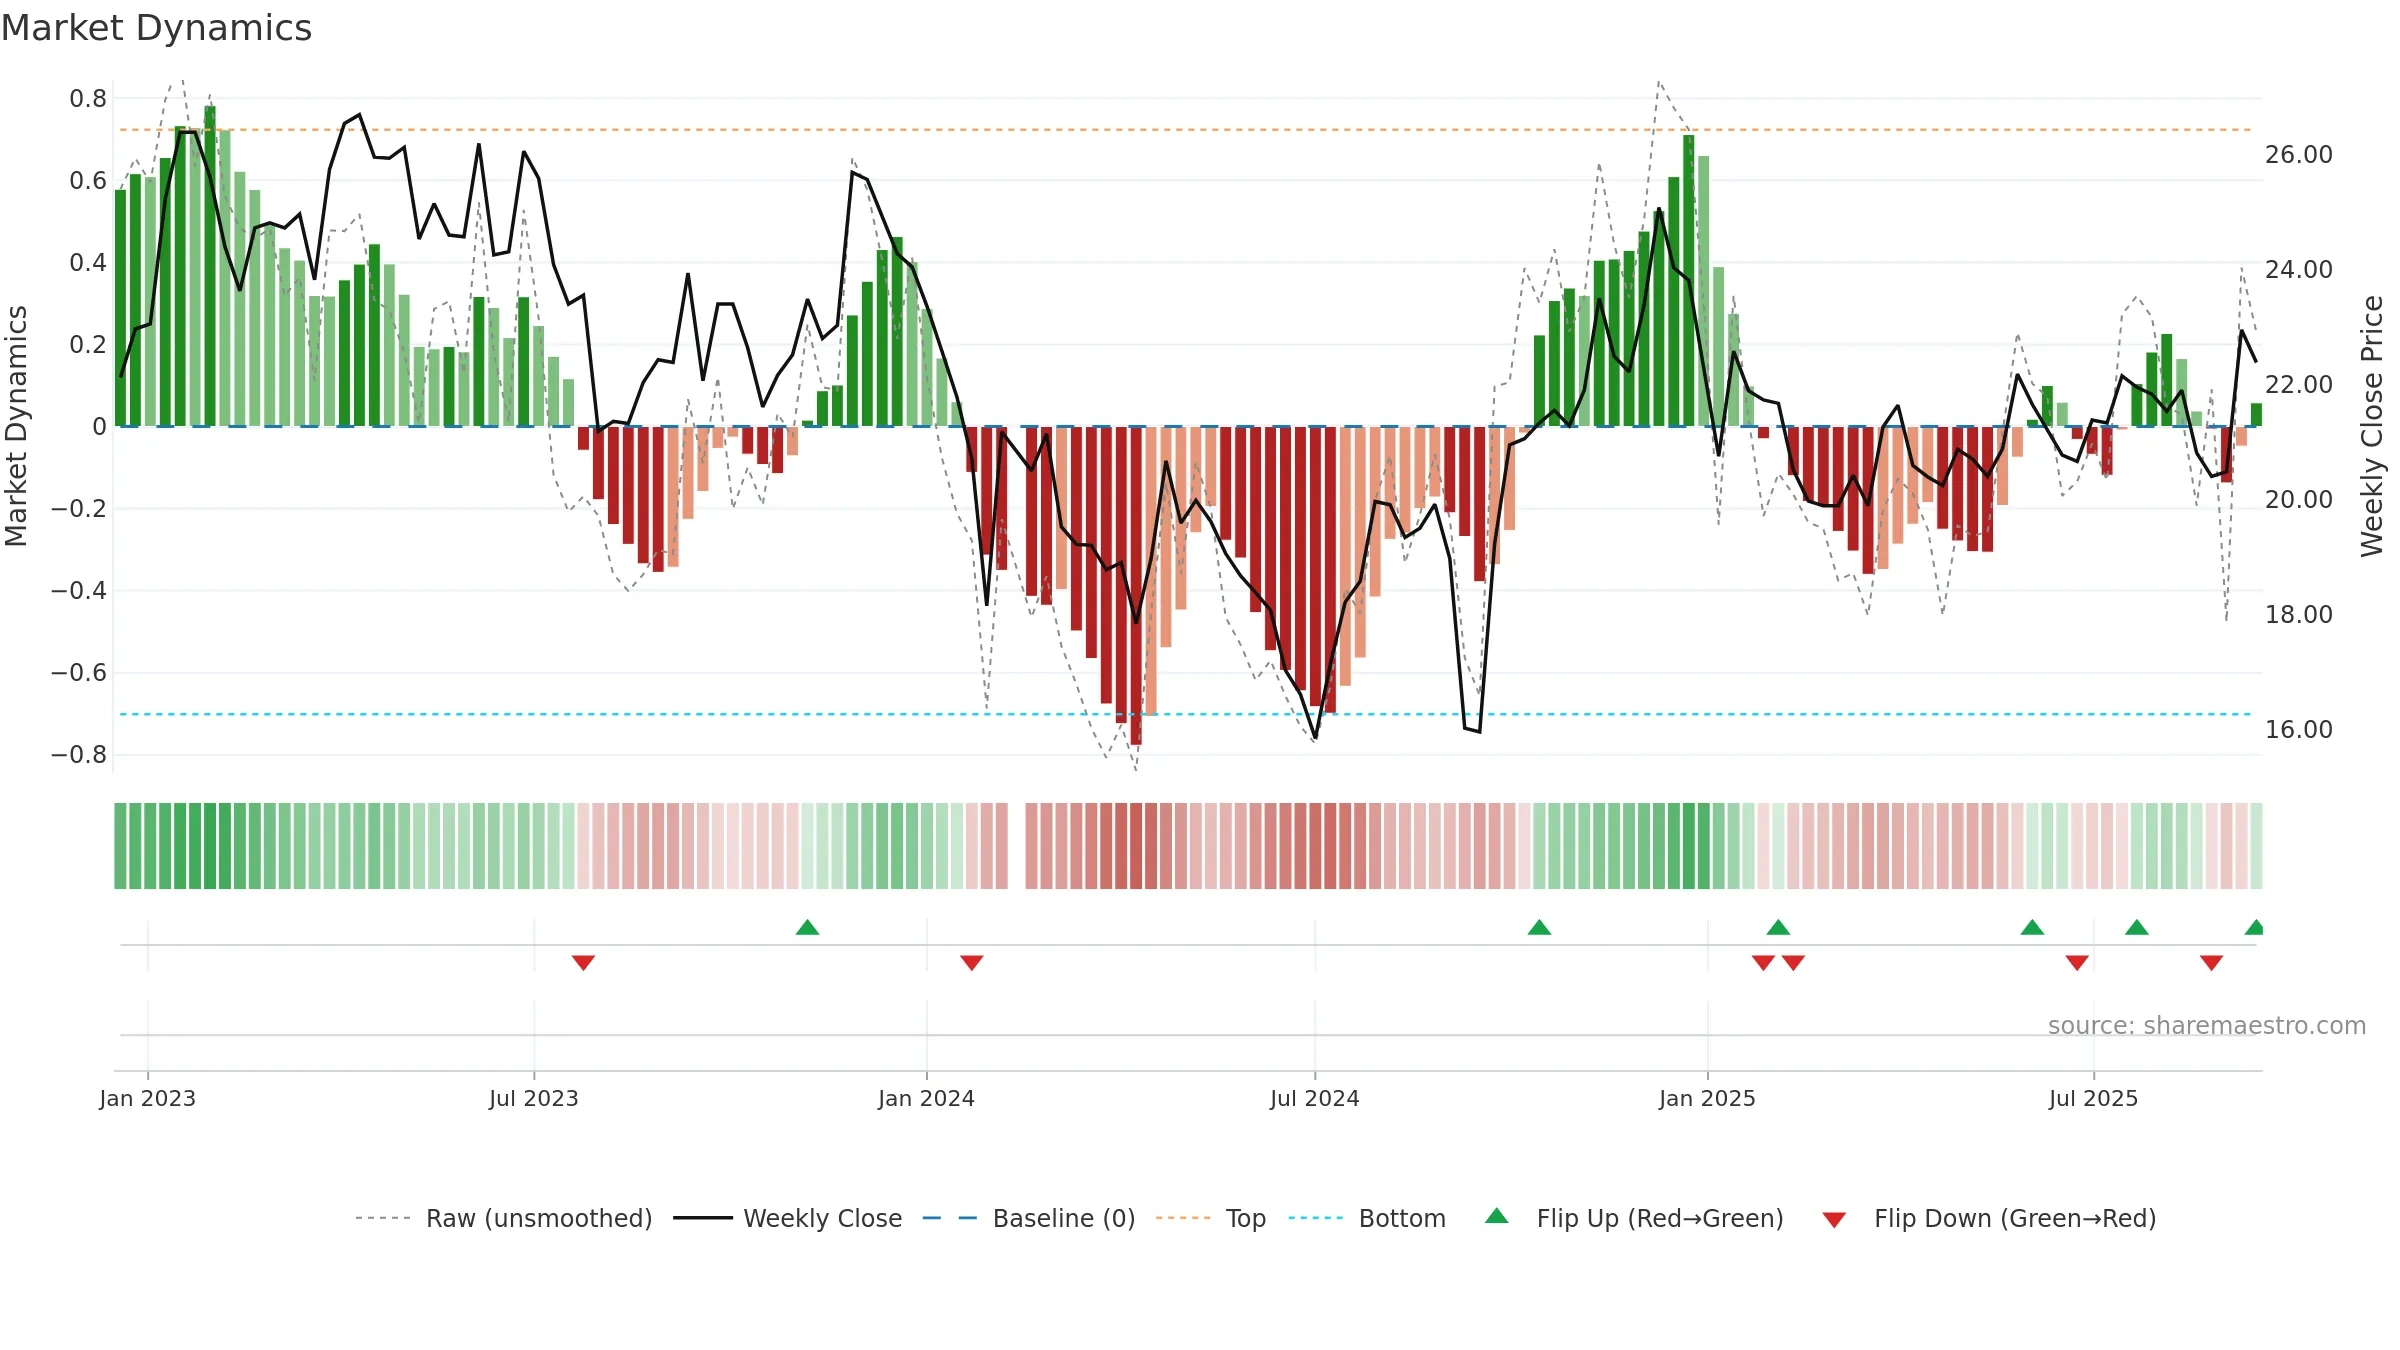This screenshot has height=1350, width=2400.
Task: Toggle the Top legend entry
Action: click(x=1210, y=1218)
